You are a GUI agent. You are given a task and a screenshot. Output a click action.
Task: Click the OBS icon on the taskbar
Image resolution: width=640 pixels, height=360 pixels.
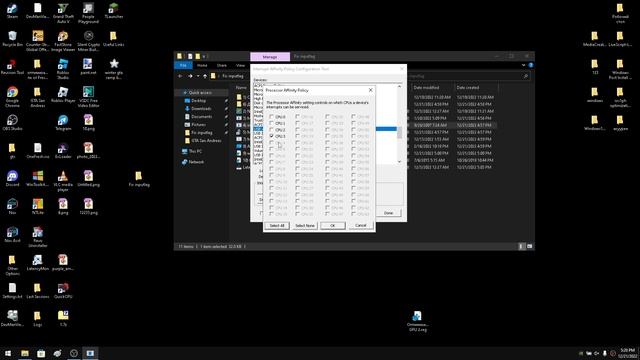coord(74,353)
